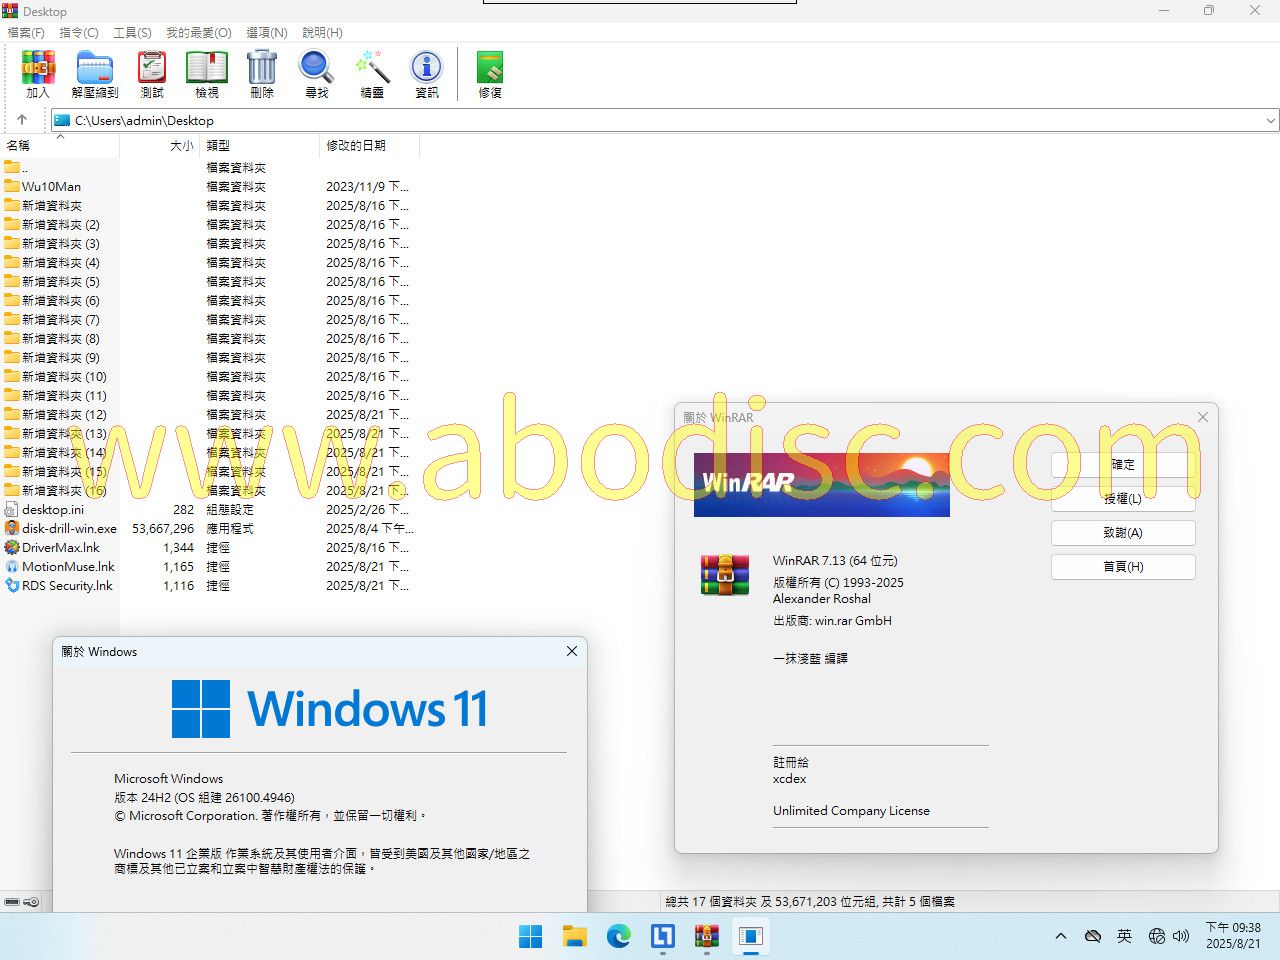Click the Repair (修復) toolbar icon
The height and width of the screenshot is (960, 1280).
(x=490, y=74)
